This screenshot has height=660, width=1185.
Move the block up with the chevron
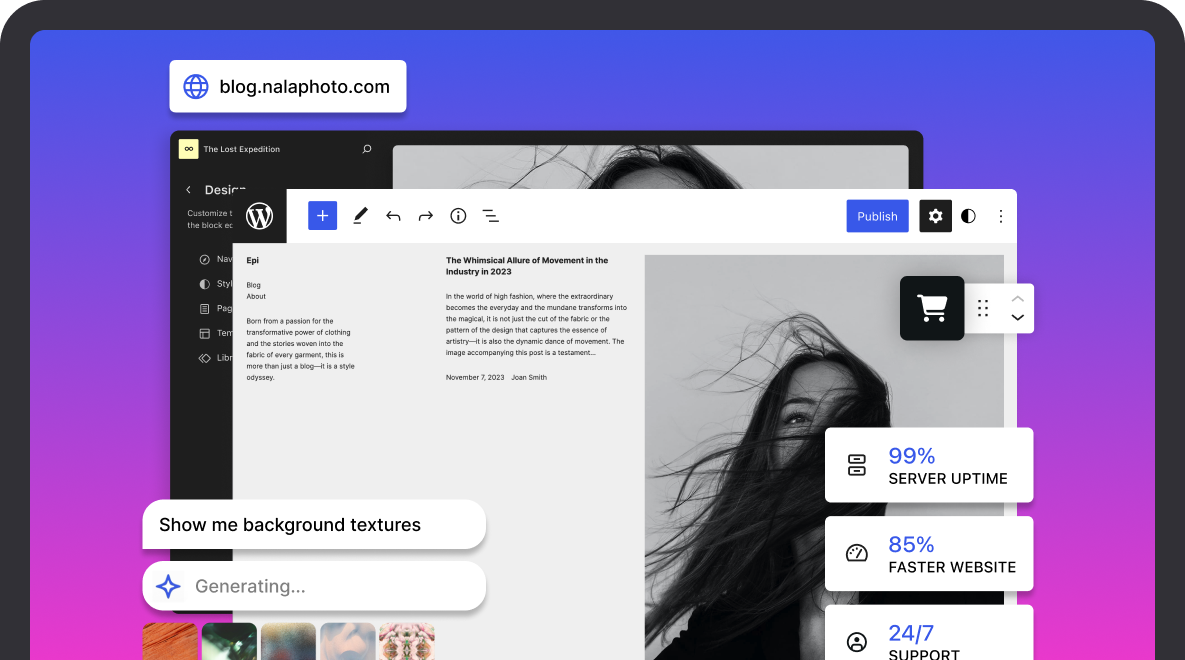point(1017,298)
